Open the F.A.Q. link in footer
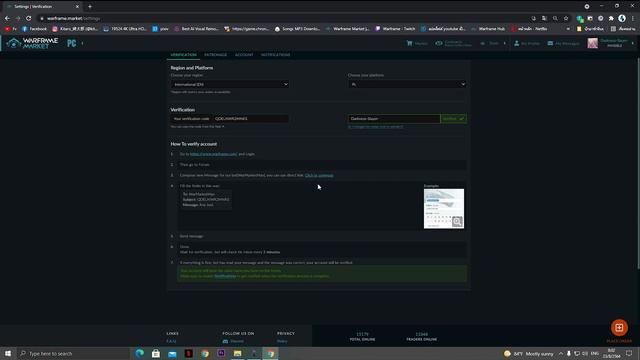The width and height of the screenshot is (640, 360). pyautogui.click(x=171, y=341)
